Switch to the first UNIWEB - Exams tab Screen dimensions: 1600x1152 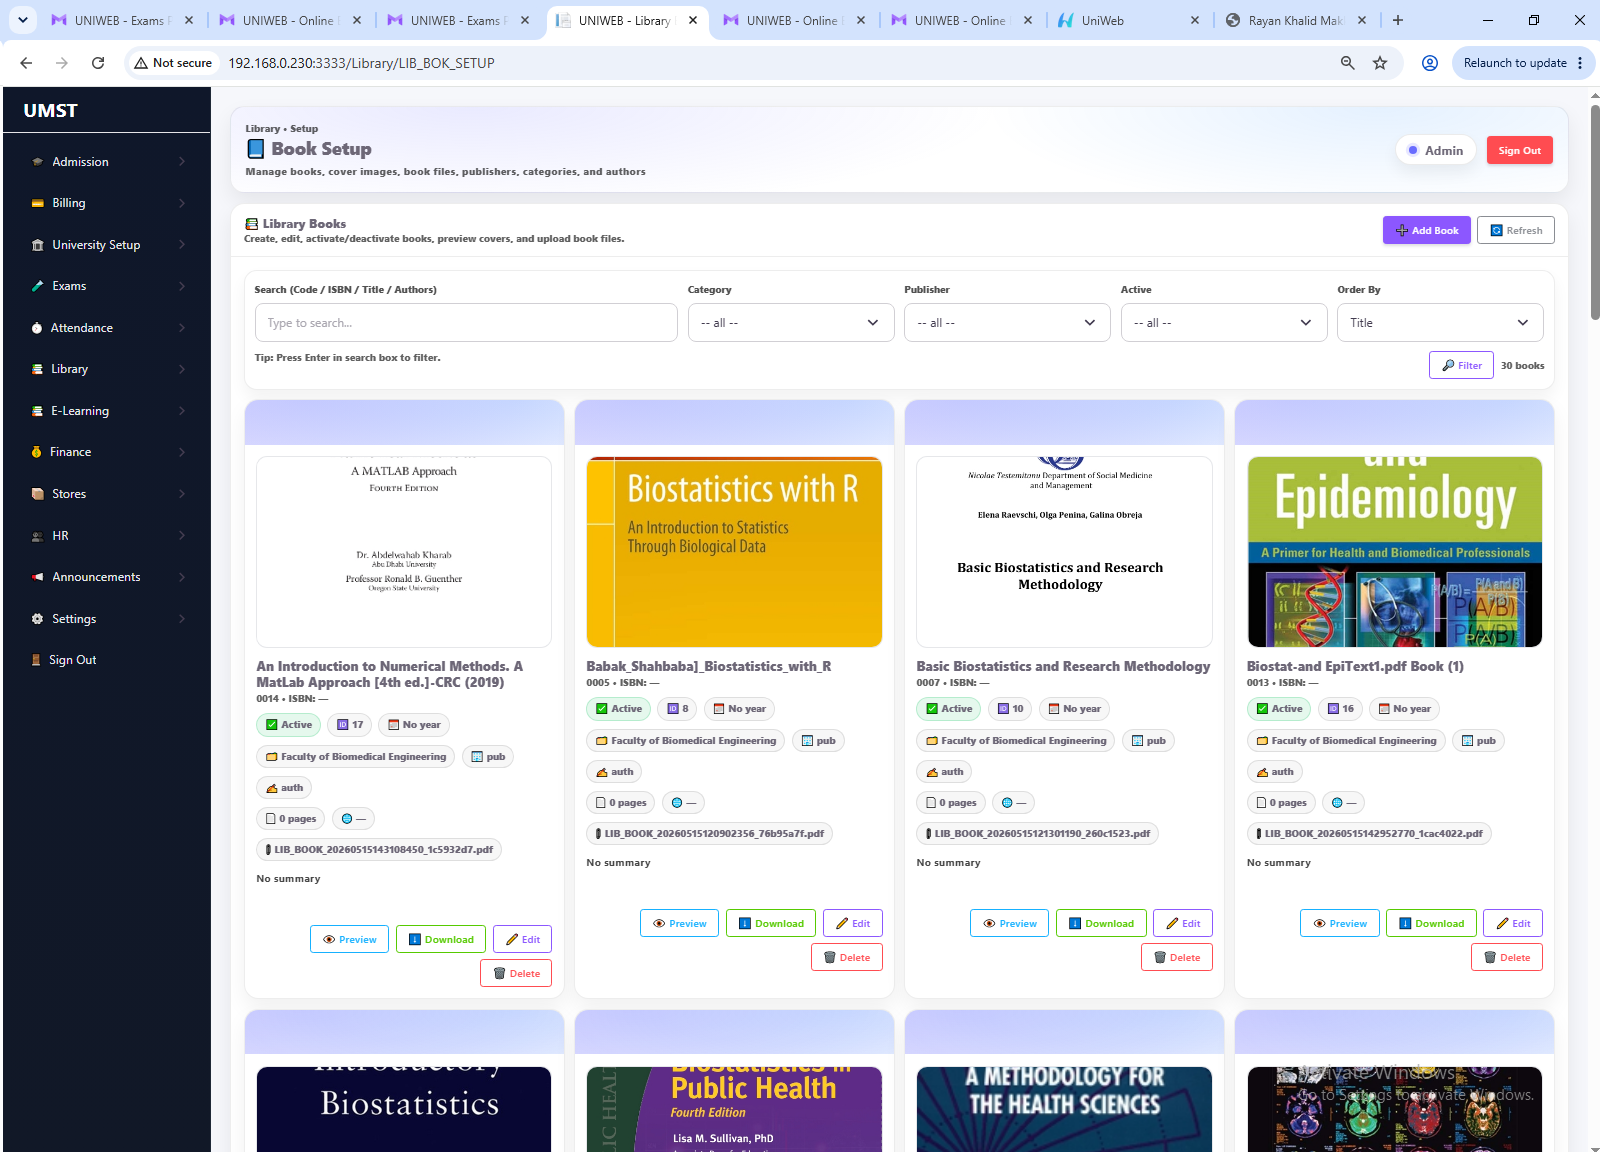(x=122, y=20)
